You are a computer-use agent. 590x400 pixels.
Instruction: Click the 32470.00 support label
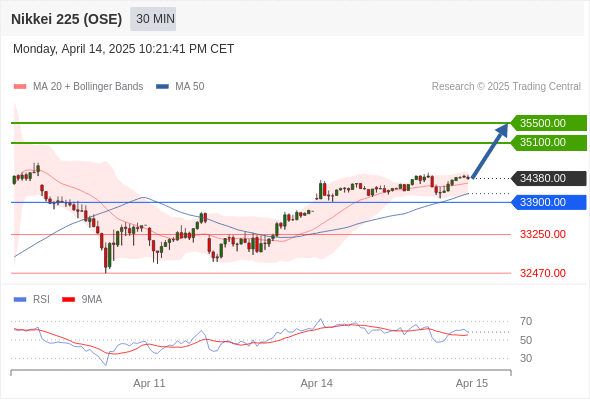[x=543, y=273]
